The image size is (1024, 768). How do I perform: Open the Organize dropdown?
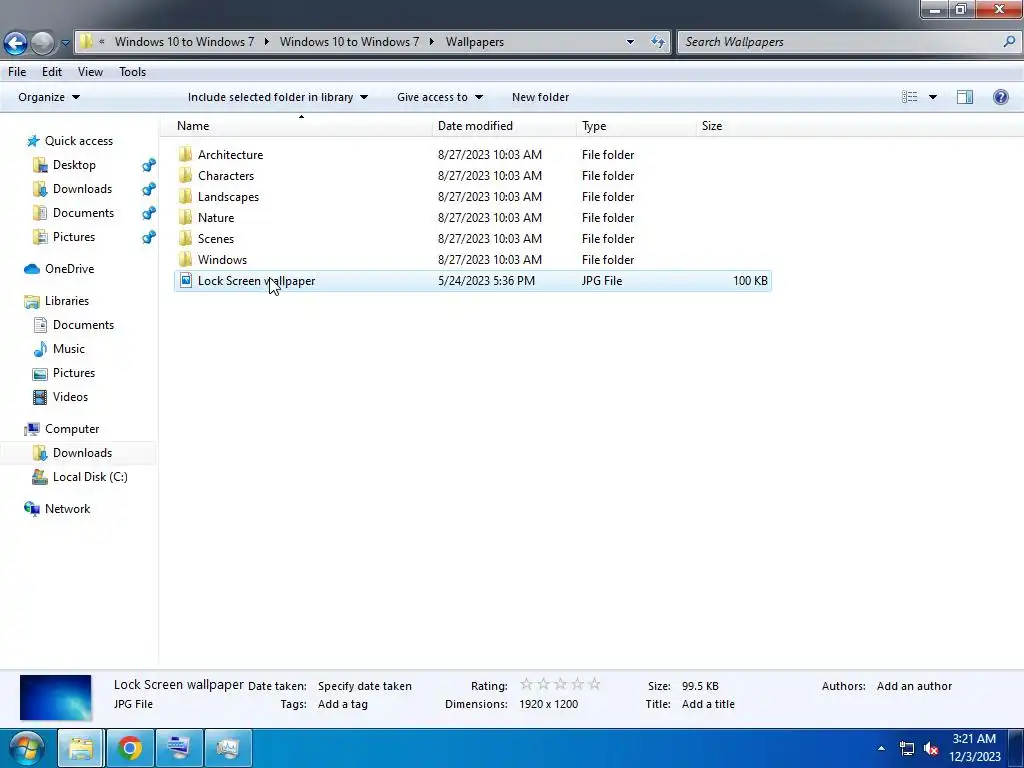pyautogui.click(x=49, y=97)
